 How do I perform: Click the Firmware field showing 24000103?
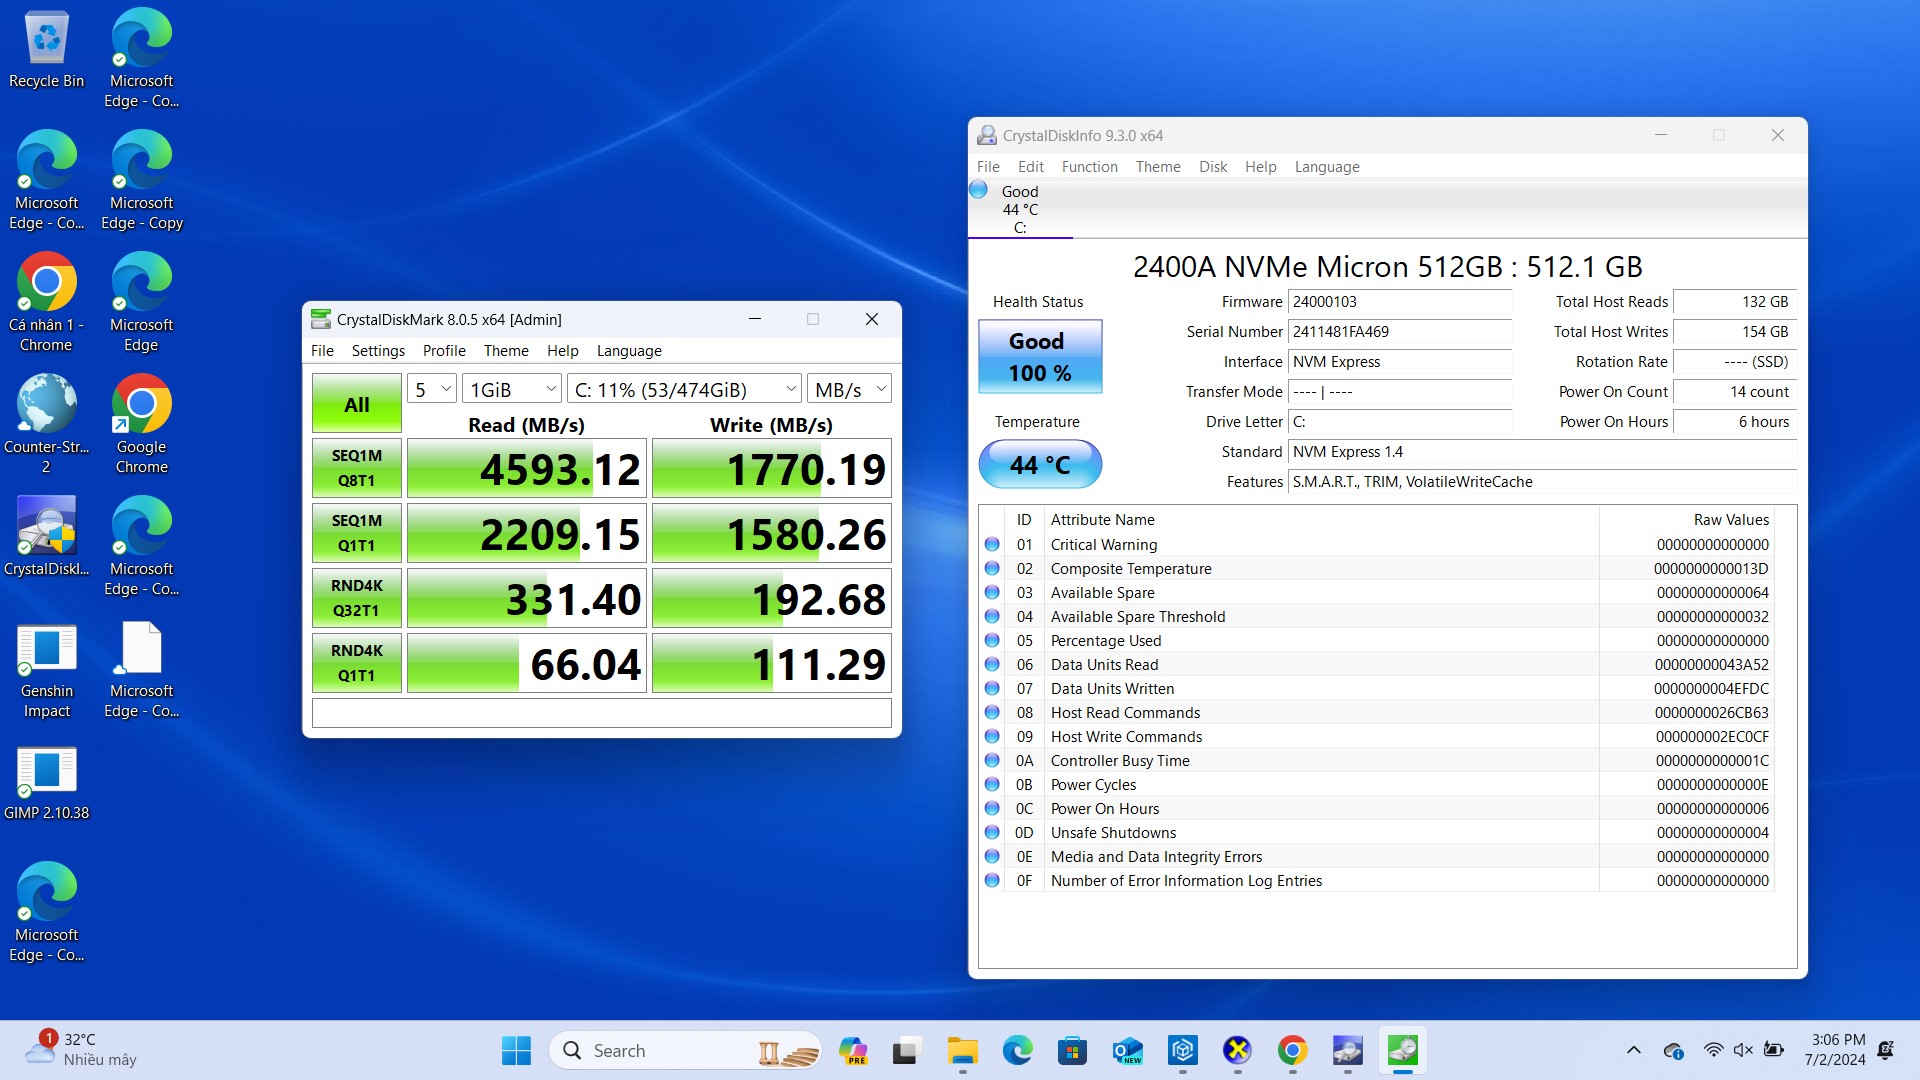click(1400, 302)
